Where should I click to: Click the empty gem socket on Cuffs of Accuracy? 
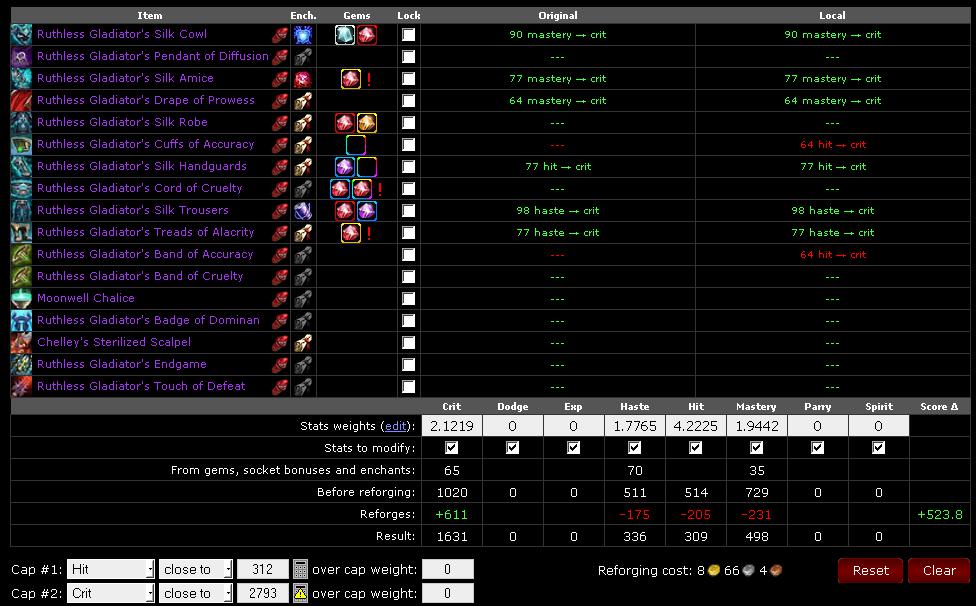click(356, 144)
